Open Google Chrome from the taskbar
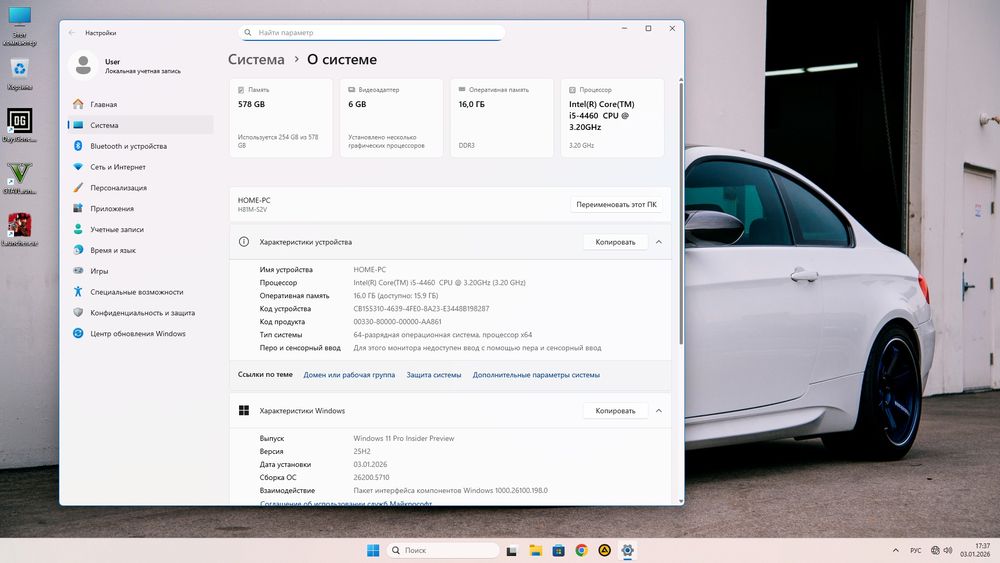Image resolution: width=1000 pixels, height=563 pixels. pos(581,550)
